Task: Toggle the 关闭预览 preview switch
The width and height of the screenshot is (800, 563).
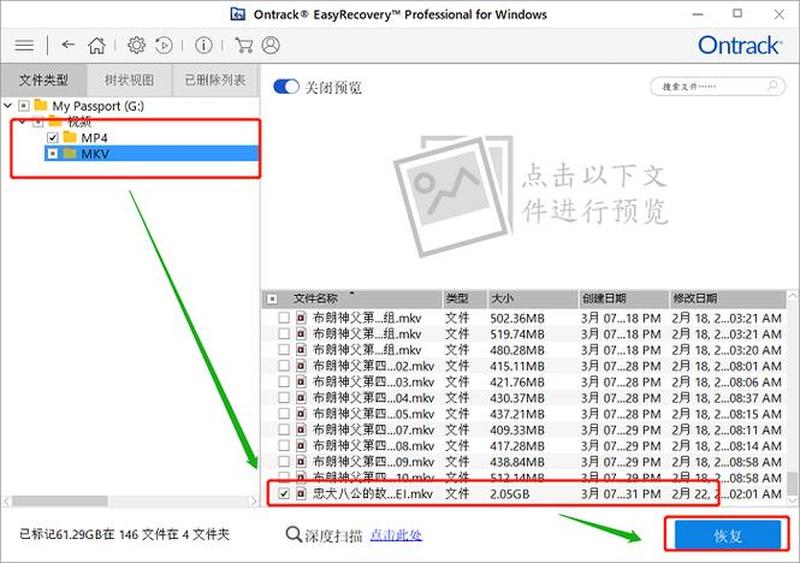Action: coord(286,86)
